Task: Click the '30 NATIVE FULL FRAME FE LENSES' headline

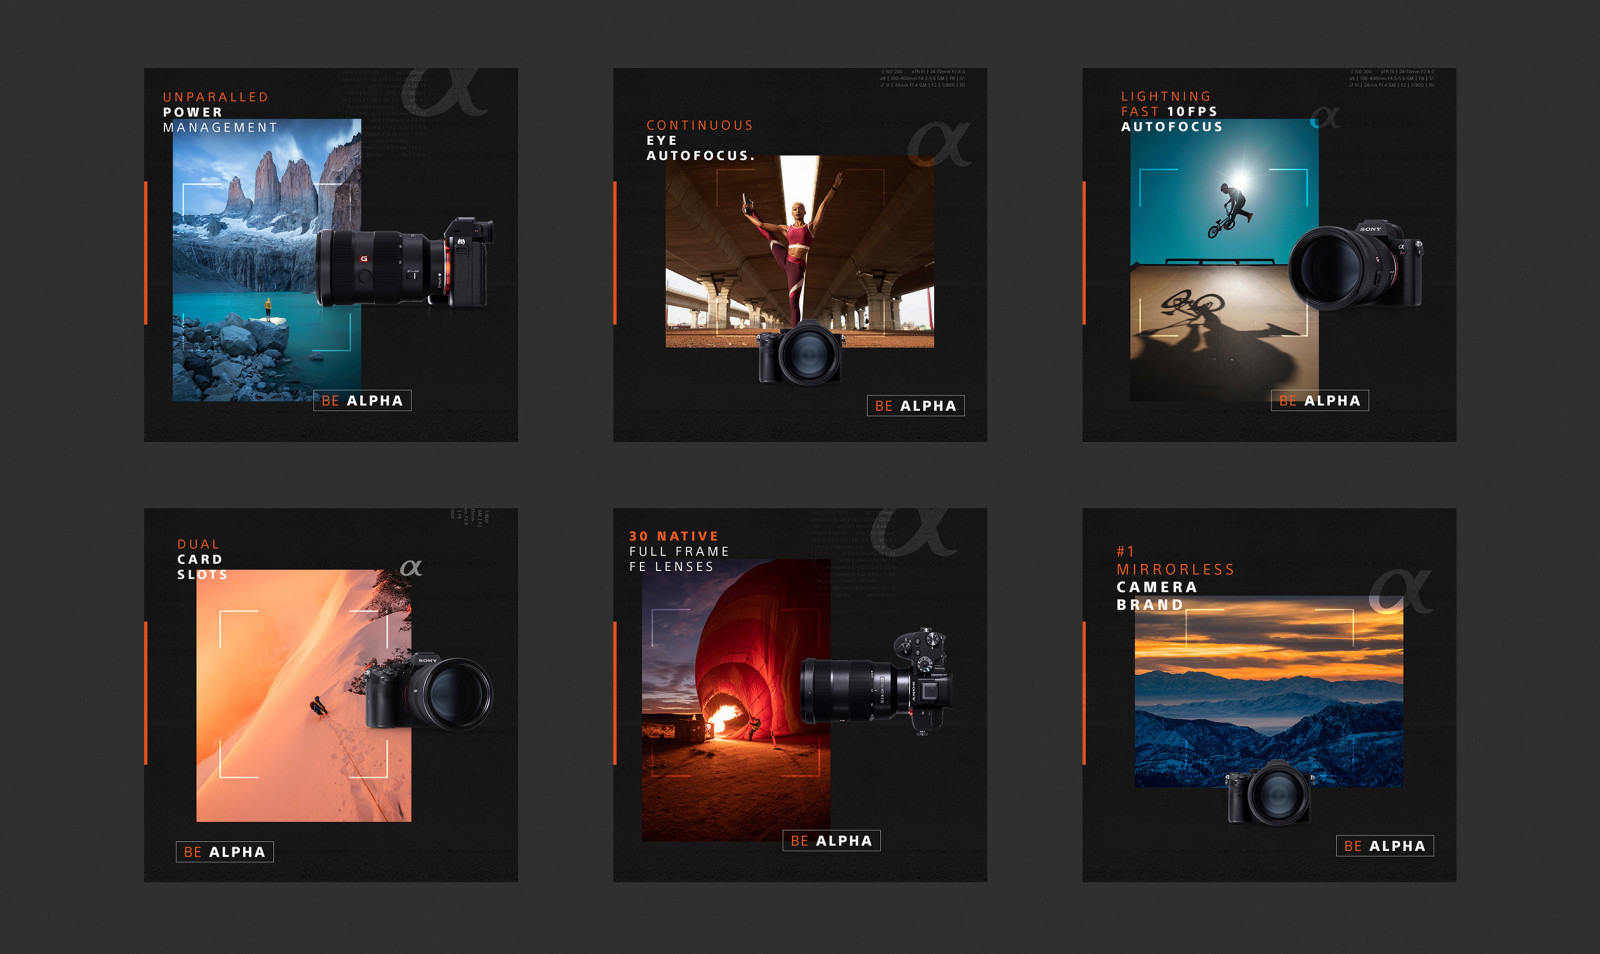Action: point(679,552)
